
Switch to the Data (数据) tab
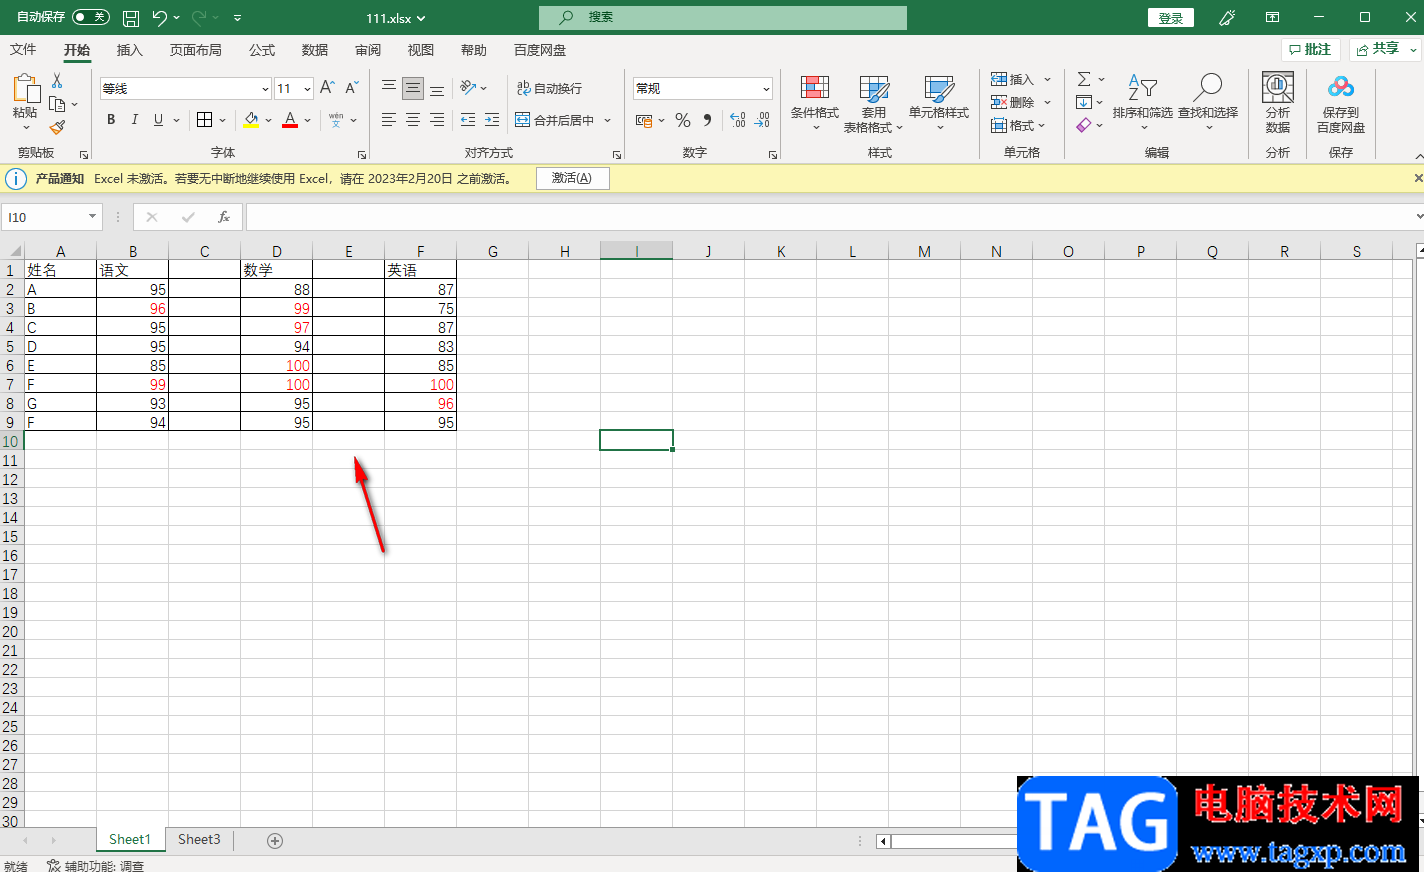click(315, 50)
